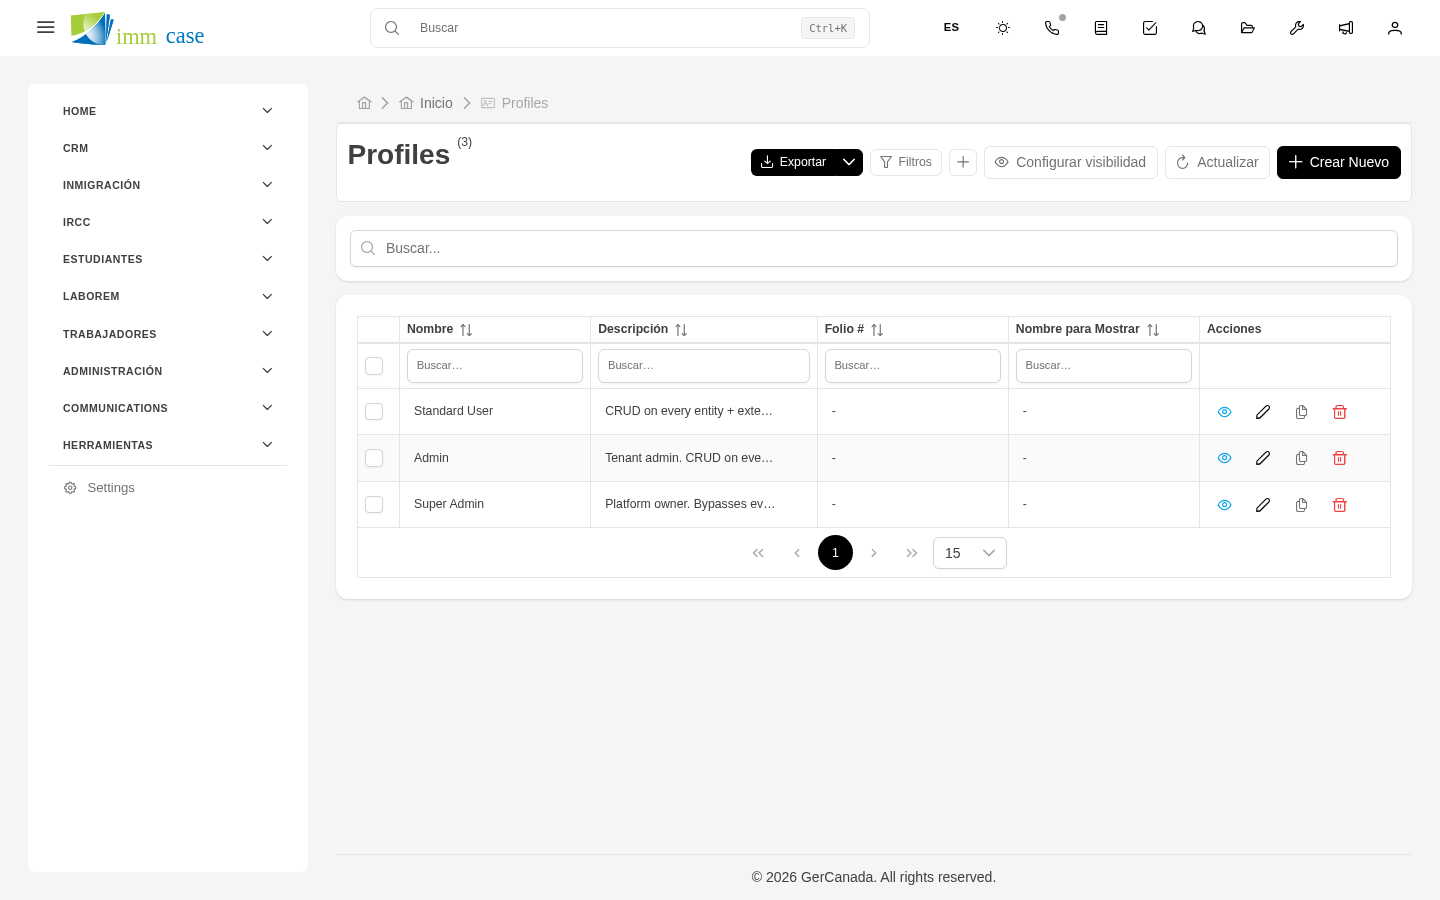The width and height of the screenshot is (1440, 900).
Task: Go to next pagination page arrow
Action: point(874,553)
